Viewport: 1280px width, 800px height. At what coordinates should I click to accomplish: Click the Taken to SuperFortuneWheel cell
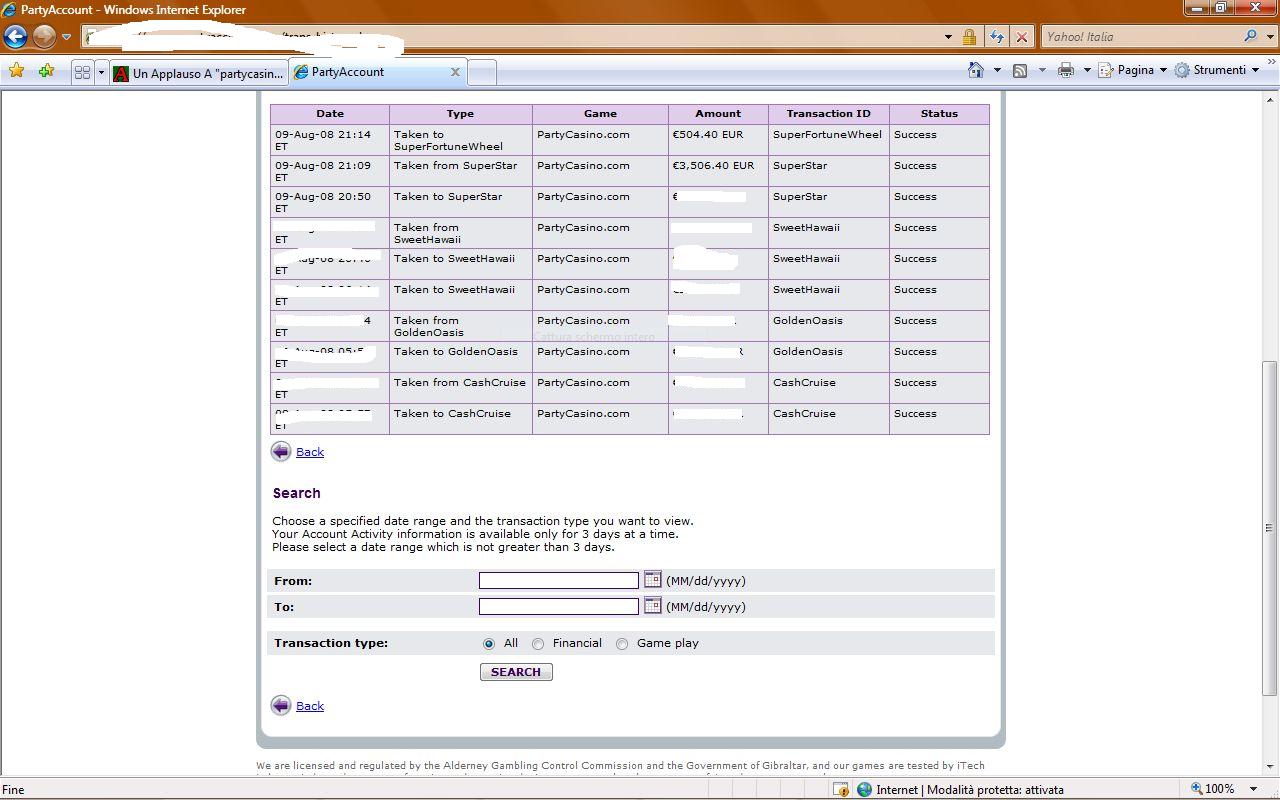point(460,140)
